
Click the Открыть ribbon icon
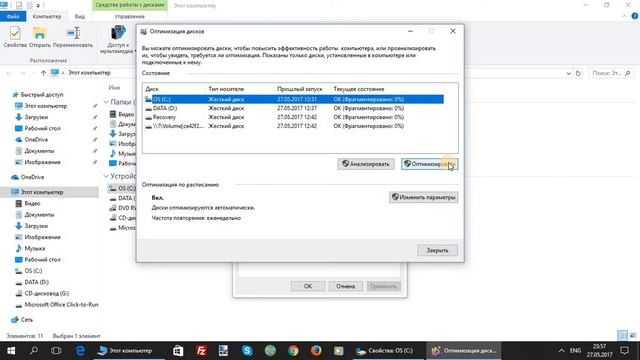point(40,37)
